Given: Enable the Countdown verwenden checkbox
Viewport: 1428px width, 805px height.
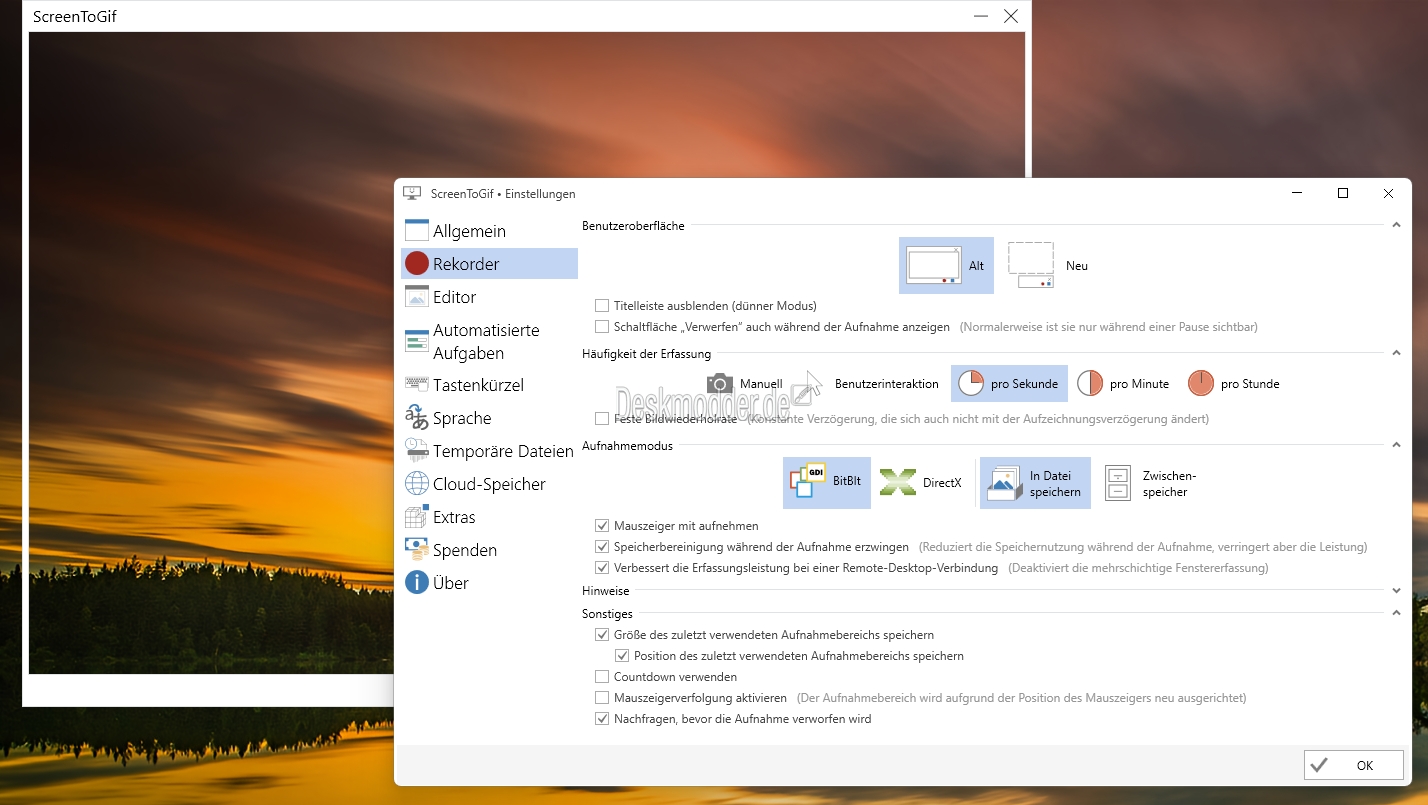Looking at the screenshot, I should (602, 677).
